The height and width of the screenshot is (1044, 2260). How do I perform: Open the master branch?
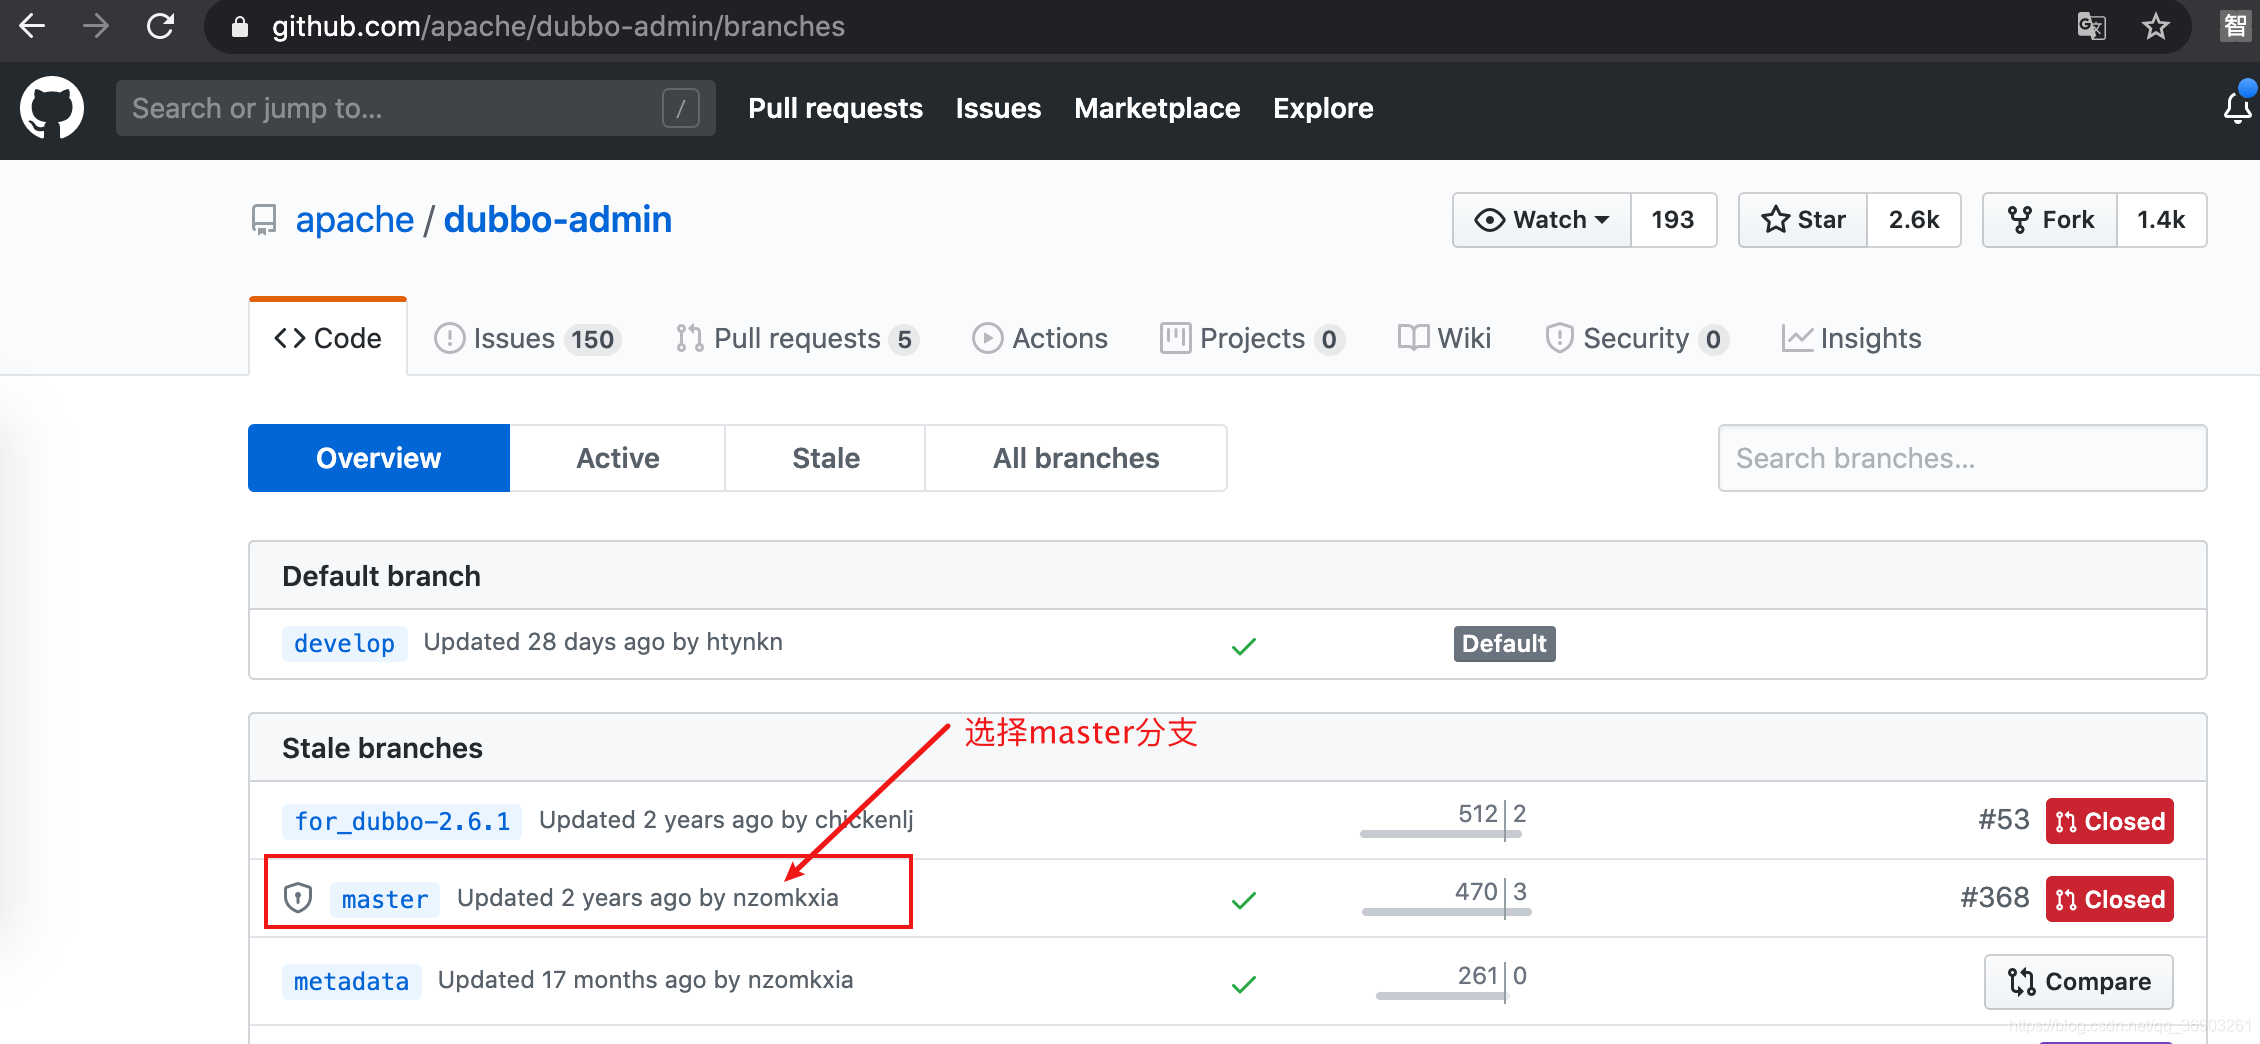pyautogui.click(x=385, y=899)
